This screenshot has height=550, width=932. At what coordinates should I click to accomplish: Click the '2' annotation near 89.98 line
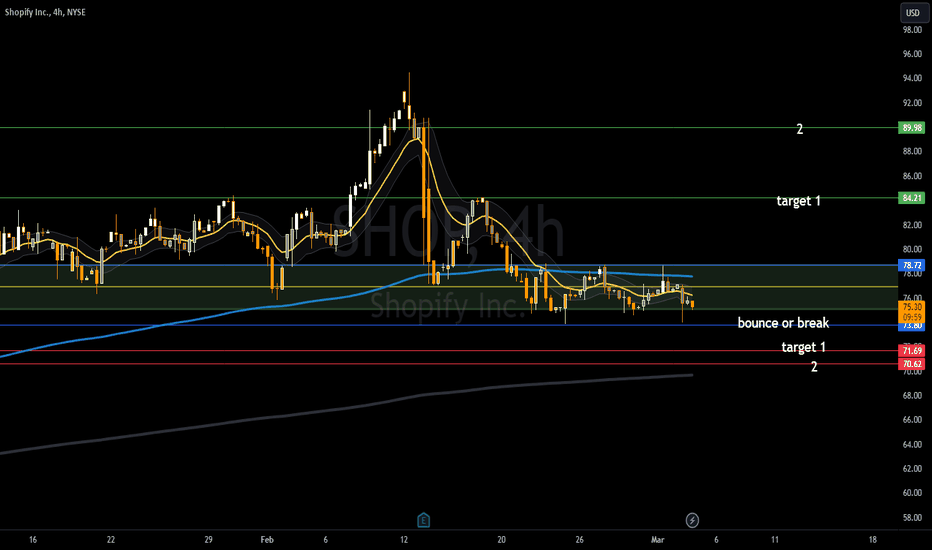point(799,129)
